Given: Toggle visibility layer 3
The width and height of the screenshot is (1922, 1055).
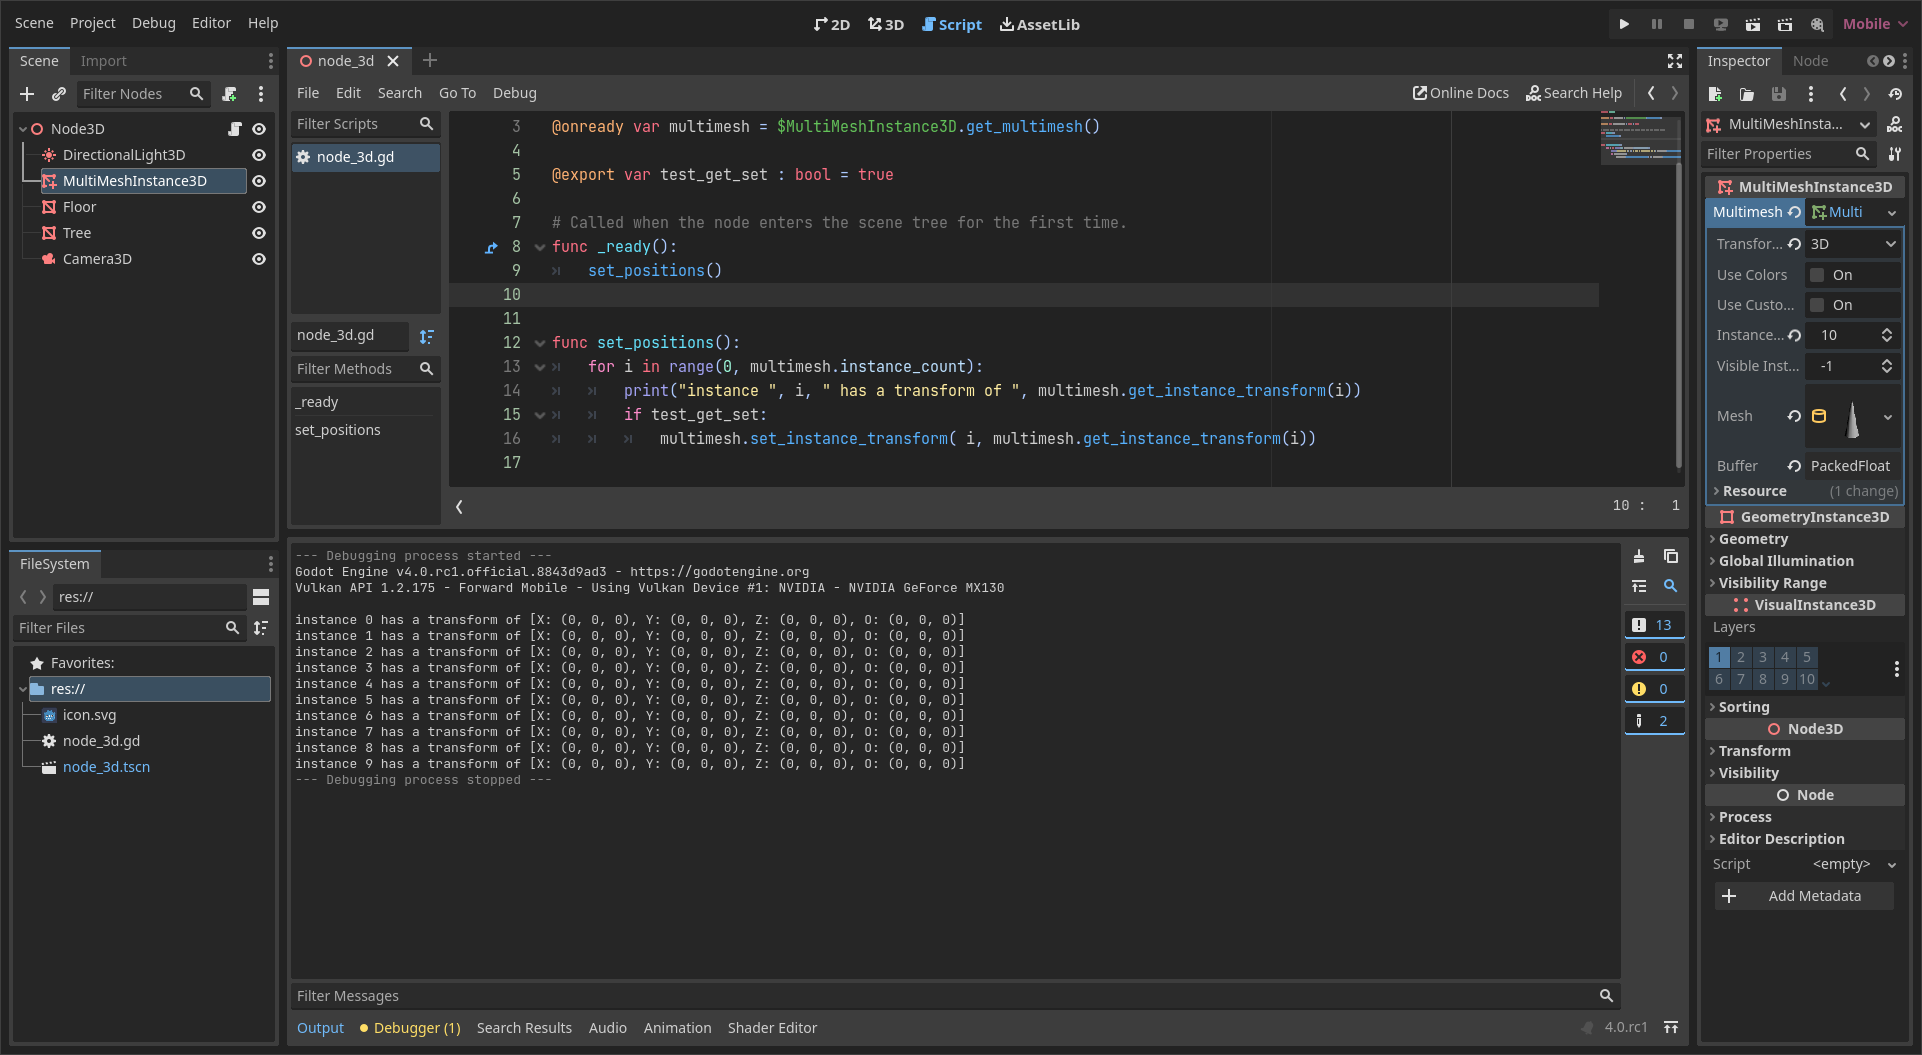Looking at the screenshot, I should [1762, 657].
